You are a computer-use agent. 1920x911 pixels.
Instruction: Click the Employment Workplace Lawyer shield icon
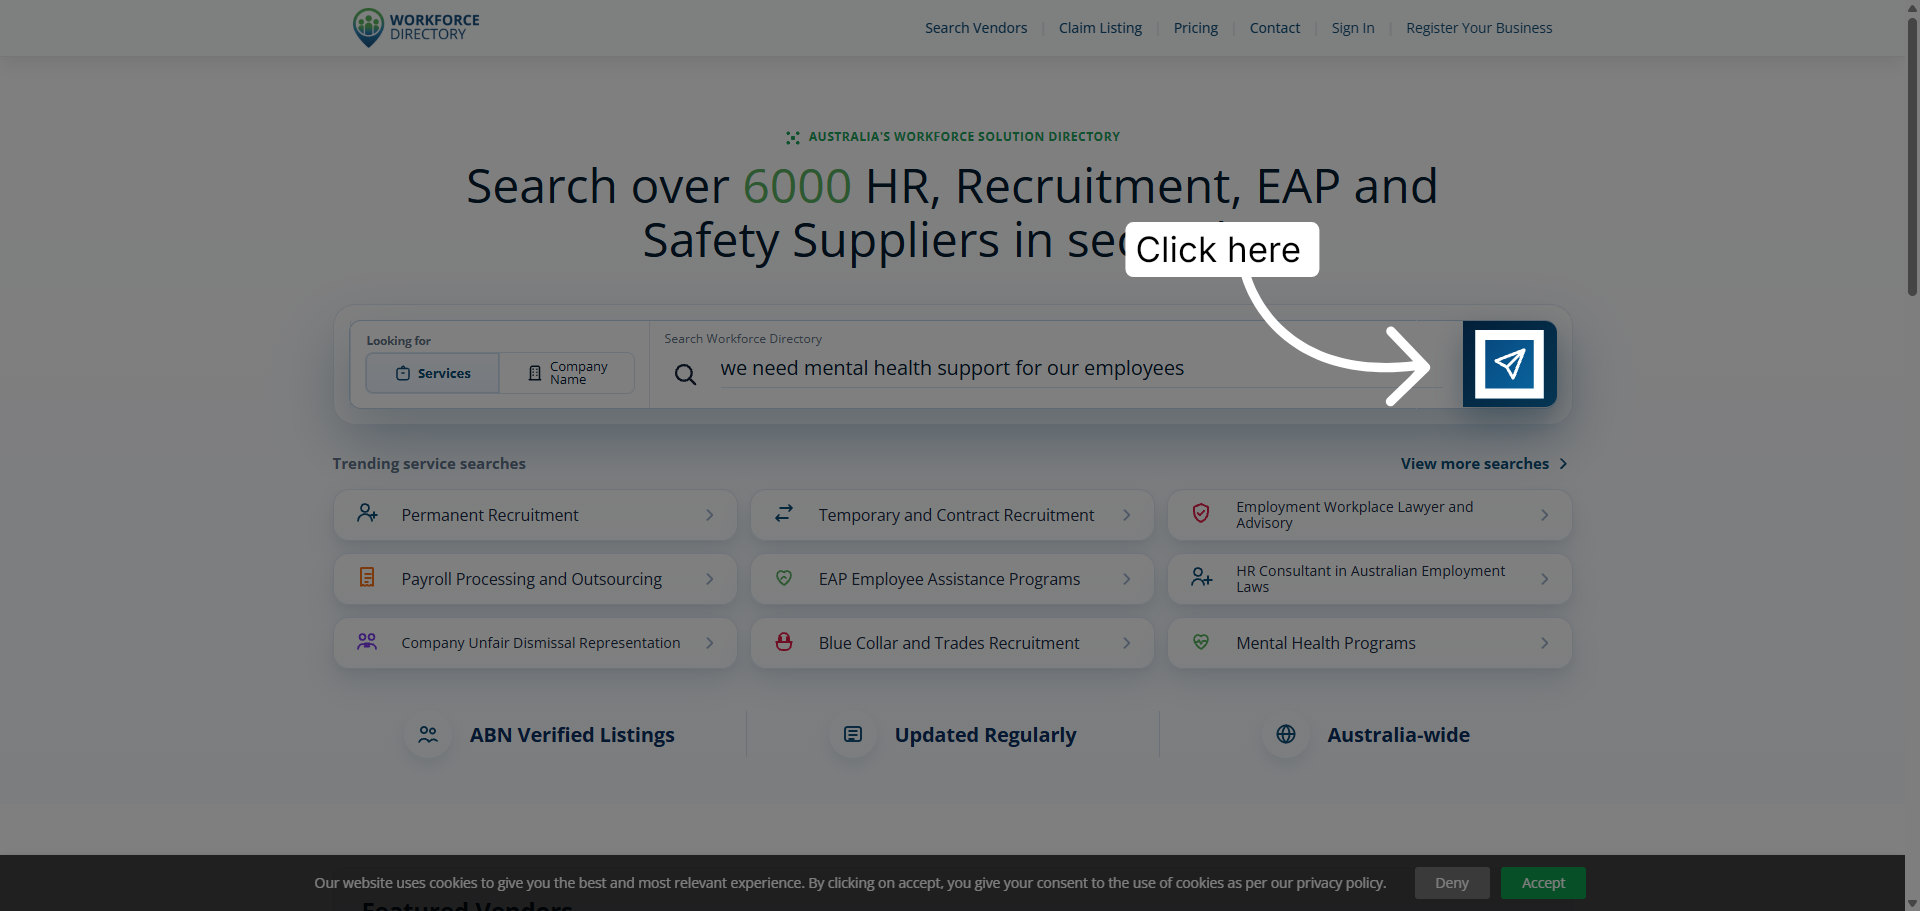click(x=1201, y=514)
